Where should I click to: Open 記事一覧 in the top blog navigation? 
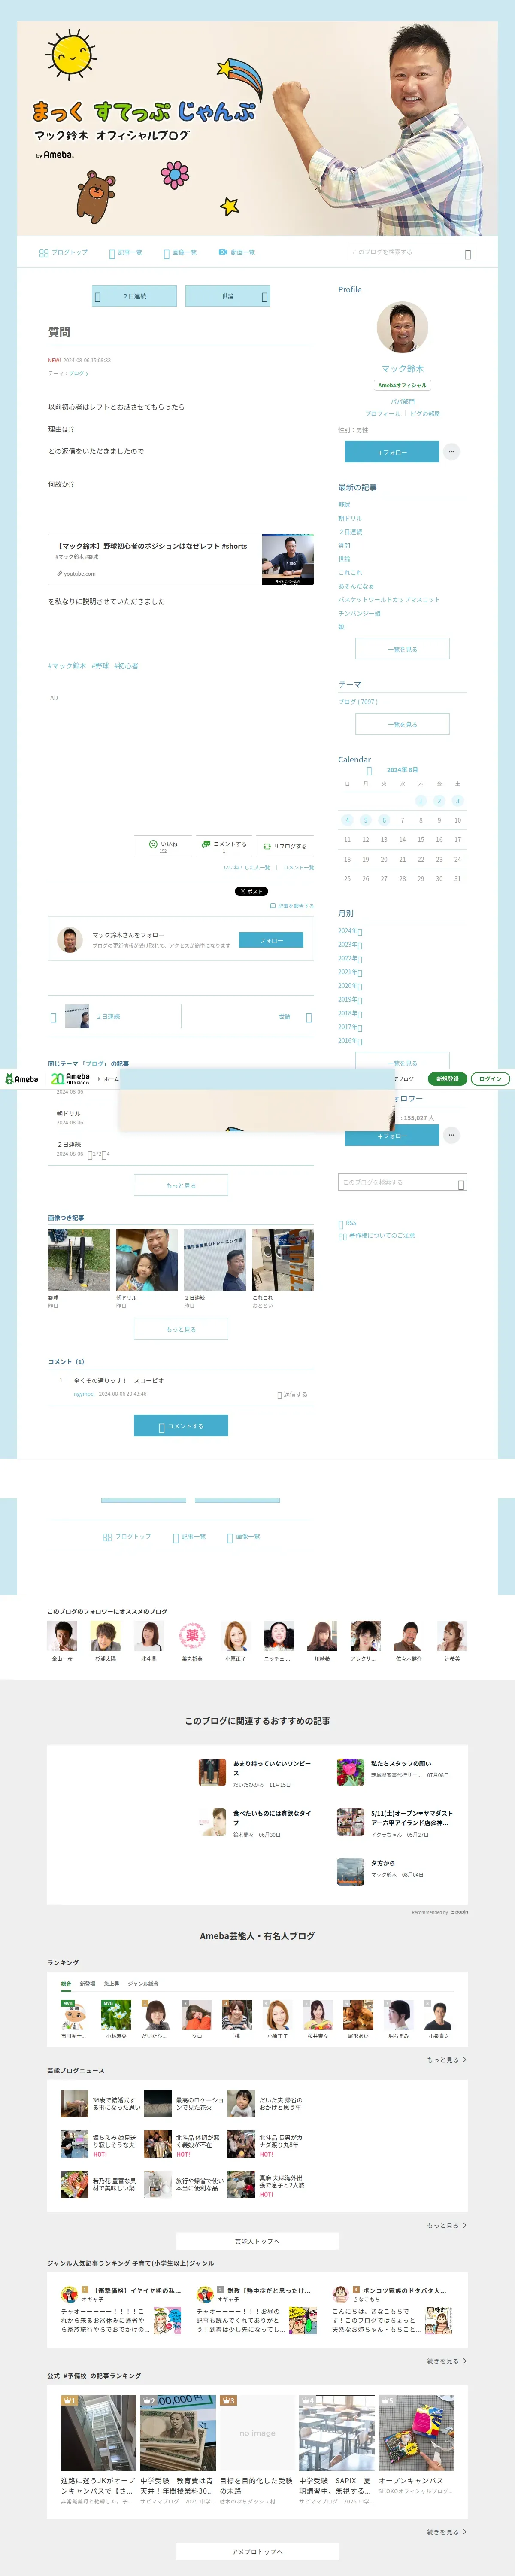coord(126,252)
